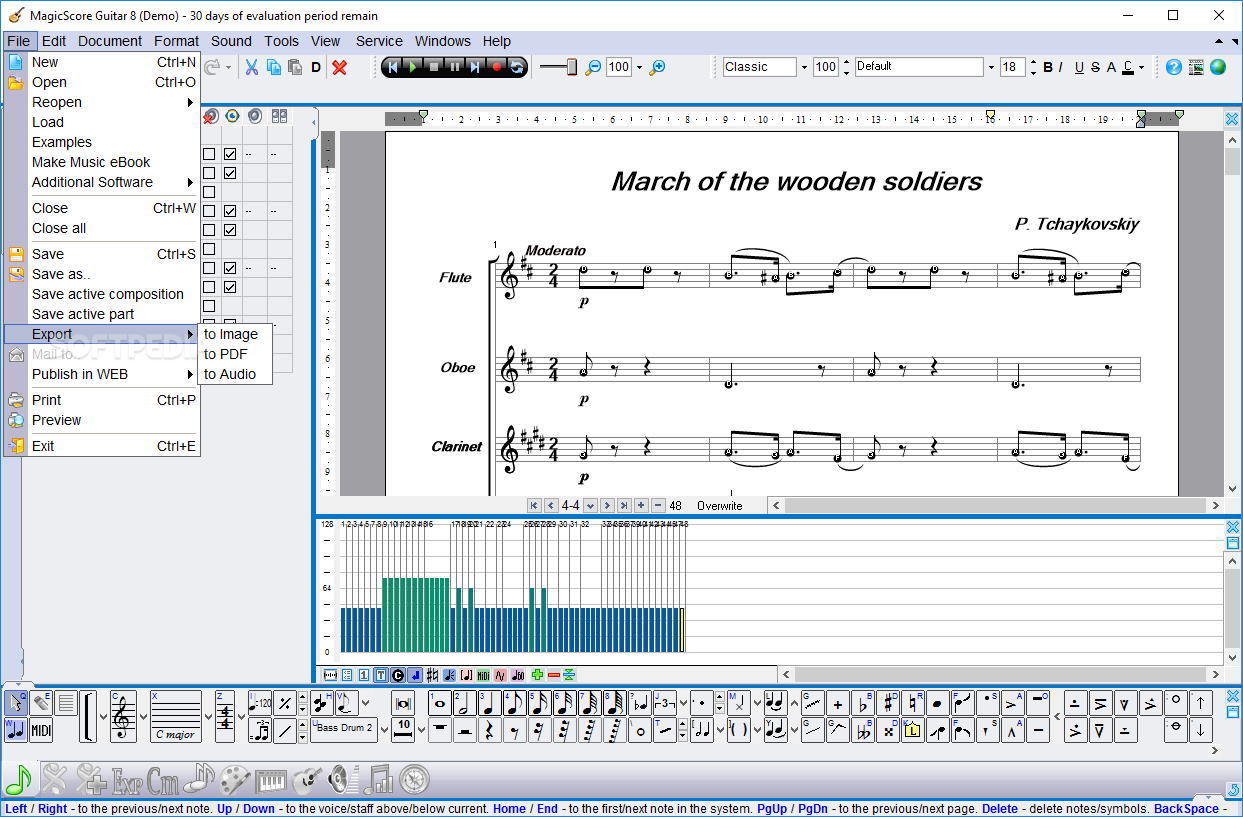Toggle the first row's unchecked checkbox in parts panel
Viewport: 1243px width, 817px height.
point(209,154)
